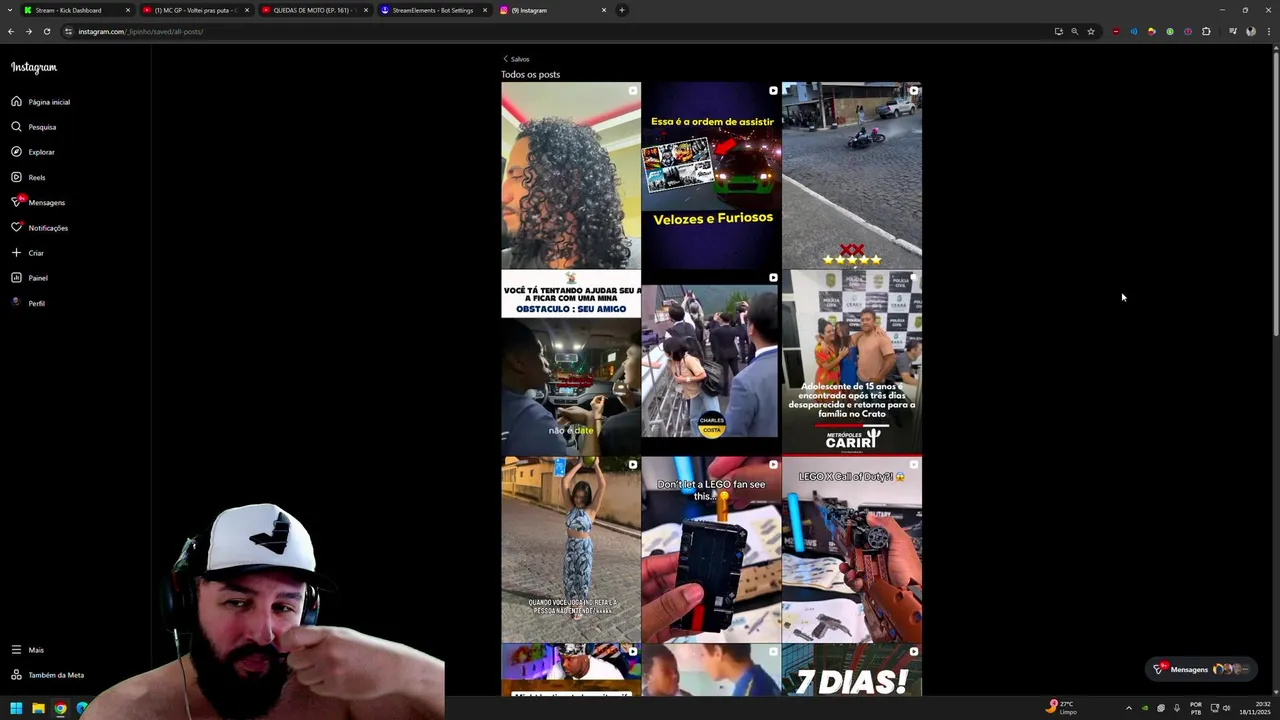Screen dimensions: 1280x720
Task: Open Notificações heart icon
Action: tap(16, 227)
